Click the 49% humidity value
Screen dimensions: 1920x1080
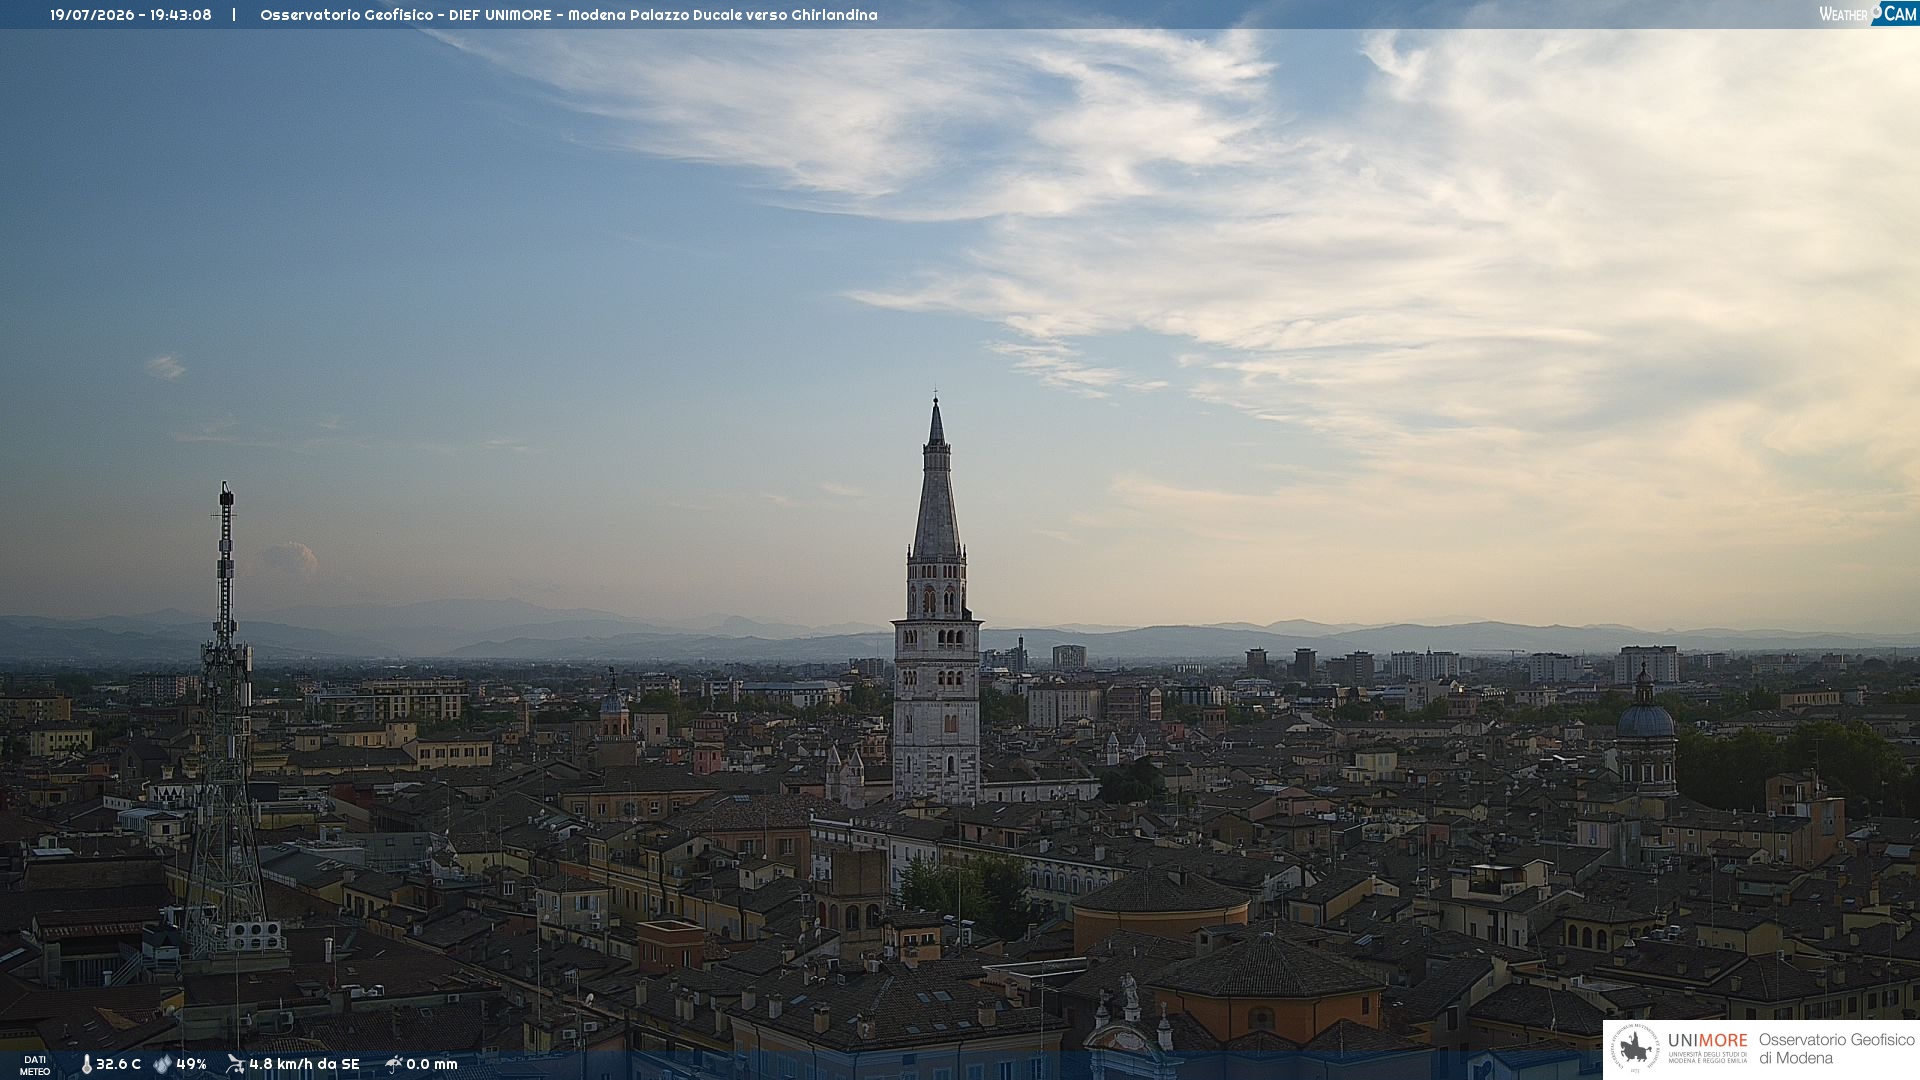191,1065
